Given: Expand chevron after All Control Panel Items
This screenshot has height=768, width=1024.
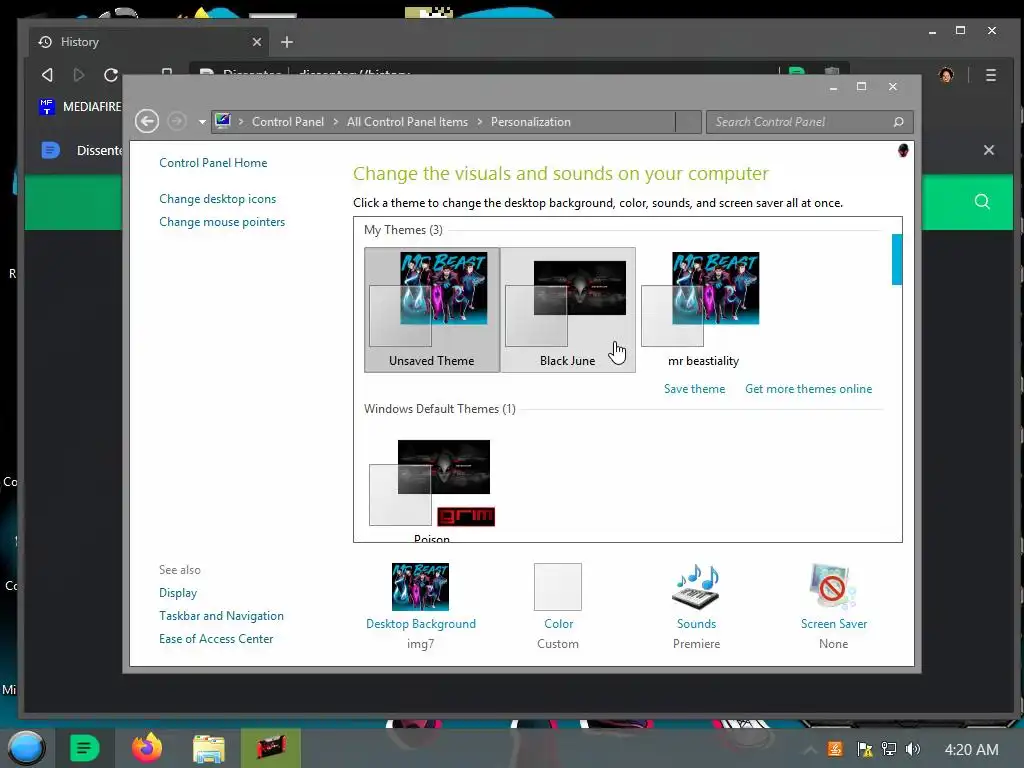Looking at the screenshot, I should 479,122.
